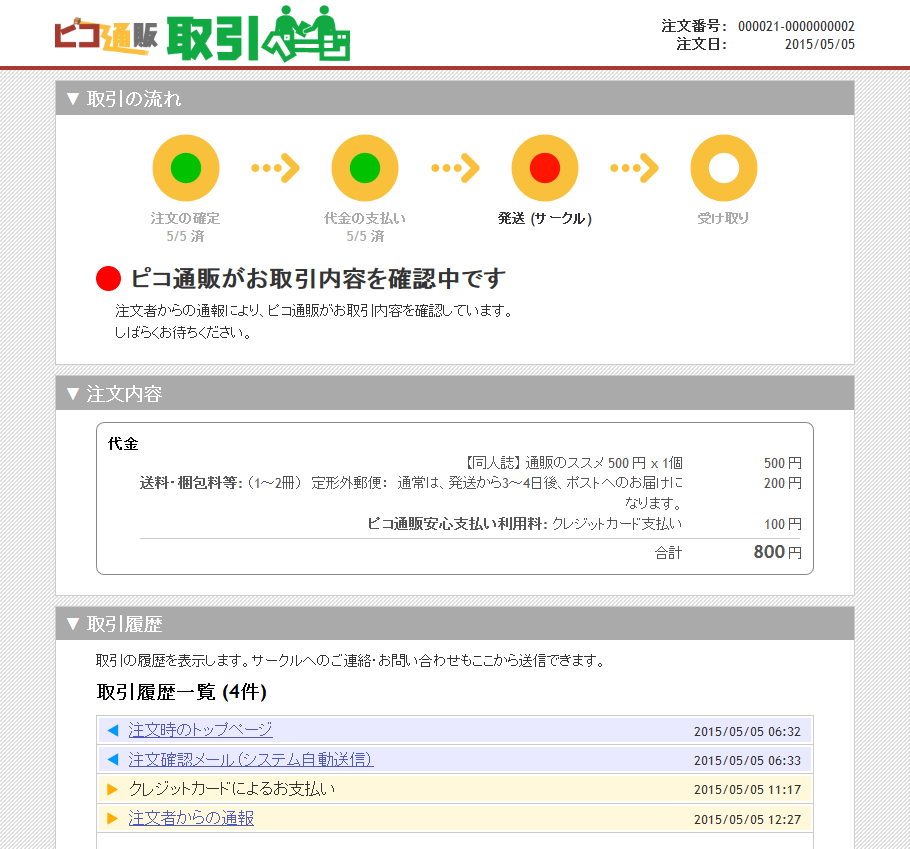The image size is (910, 849).
Task: Click the red status dot beside ピコ通販がお取引内容を確認中です
Action: click(x=108, y=279)
